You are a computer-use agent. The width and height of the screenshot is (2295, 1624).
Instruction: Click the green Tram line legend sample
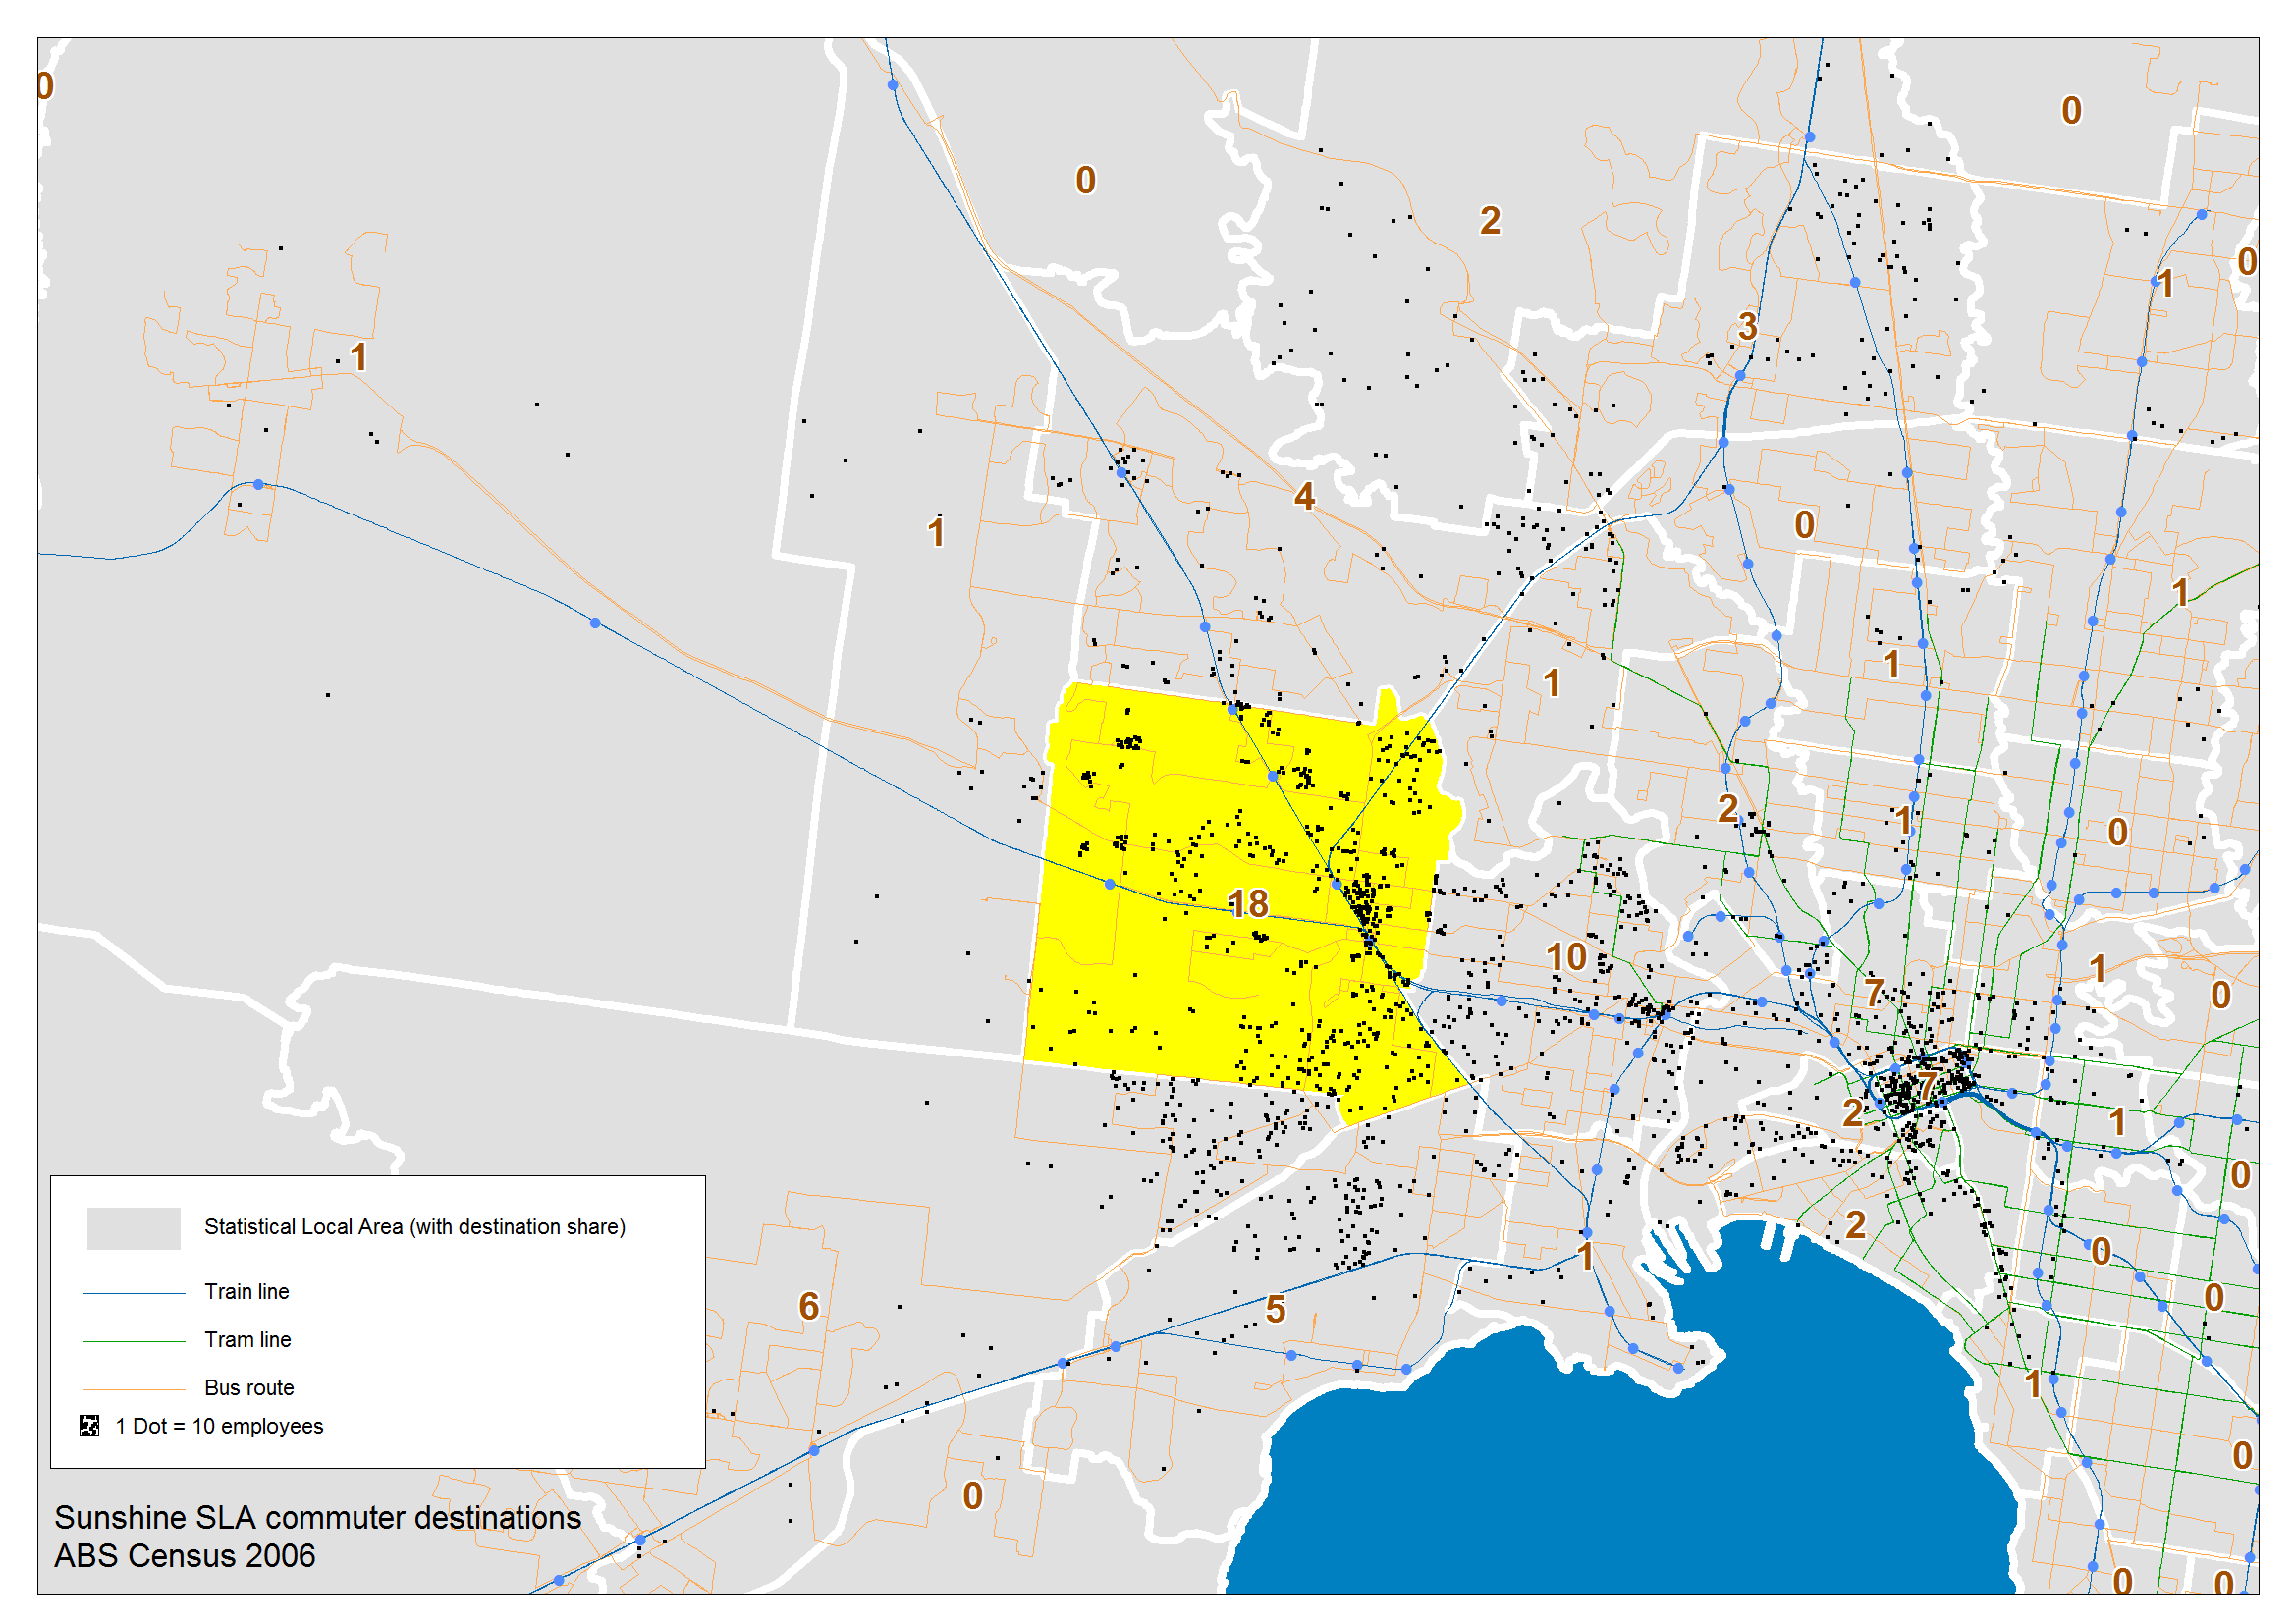tap(133, 1341)
